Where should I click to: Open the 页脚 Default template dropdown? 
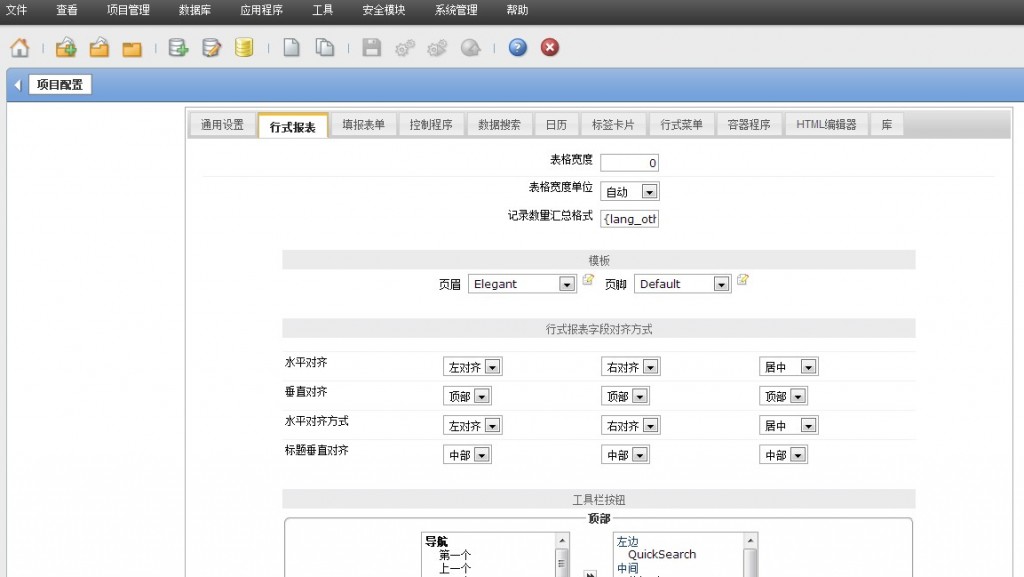click(682, 284)
